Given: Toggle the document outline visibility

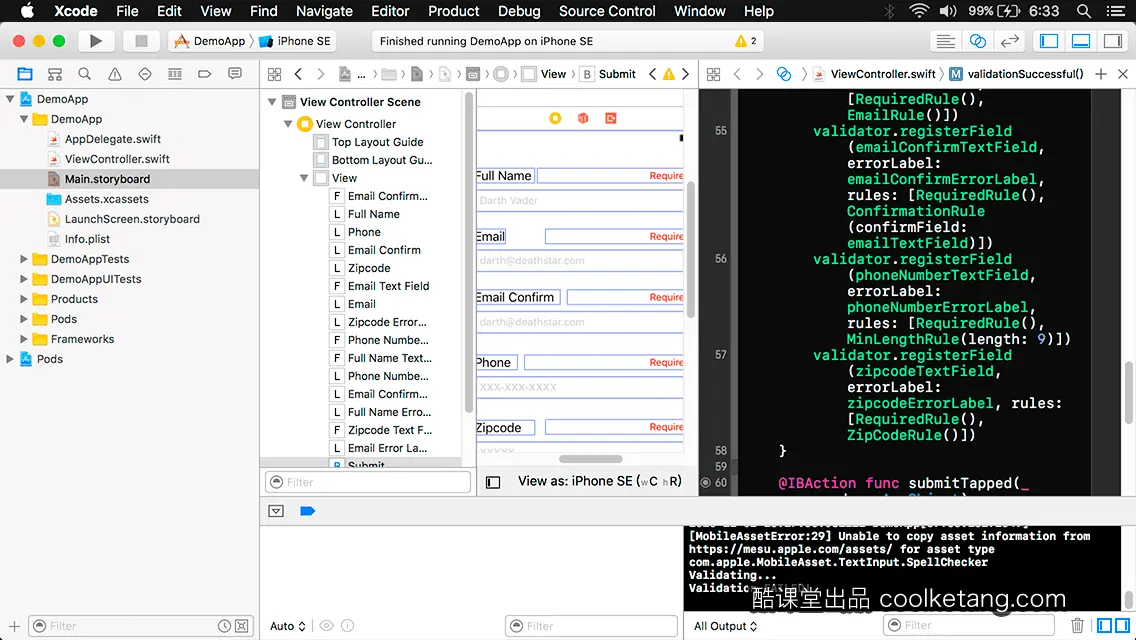Looking at the screenshot, I should (x=493, y=482).
